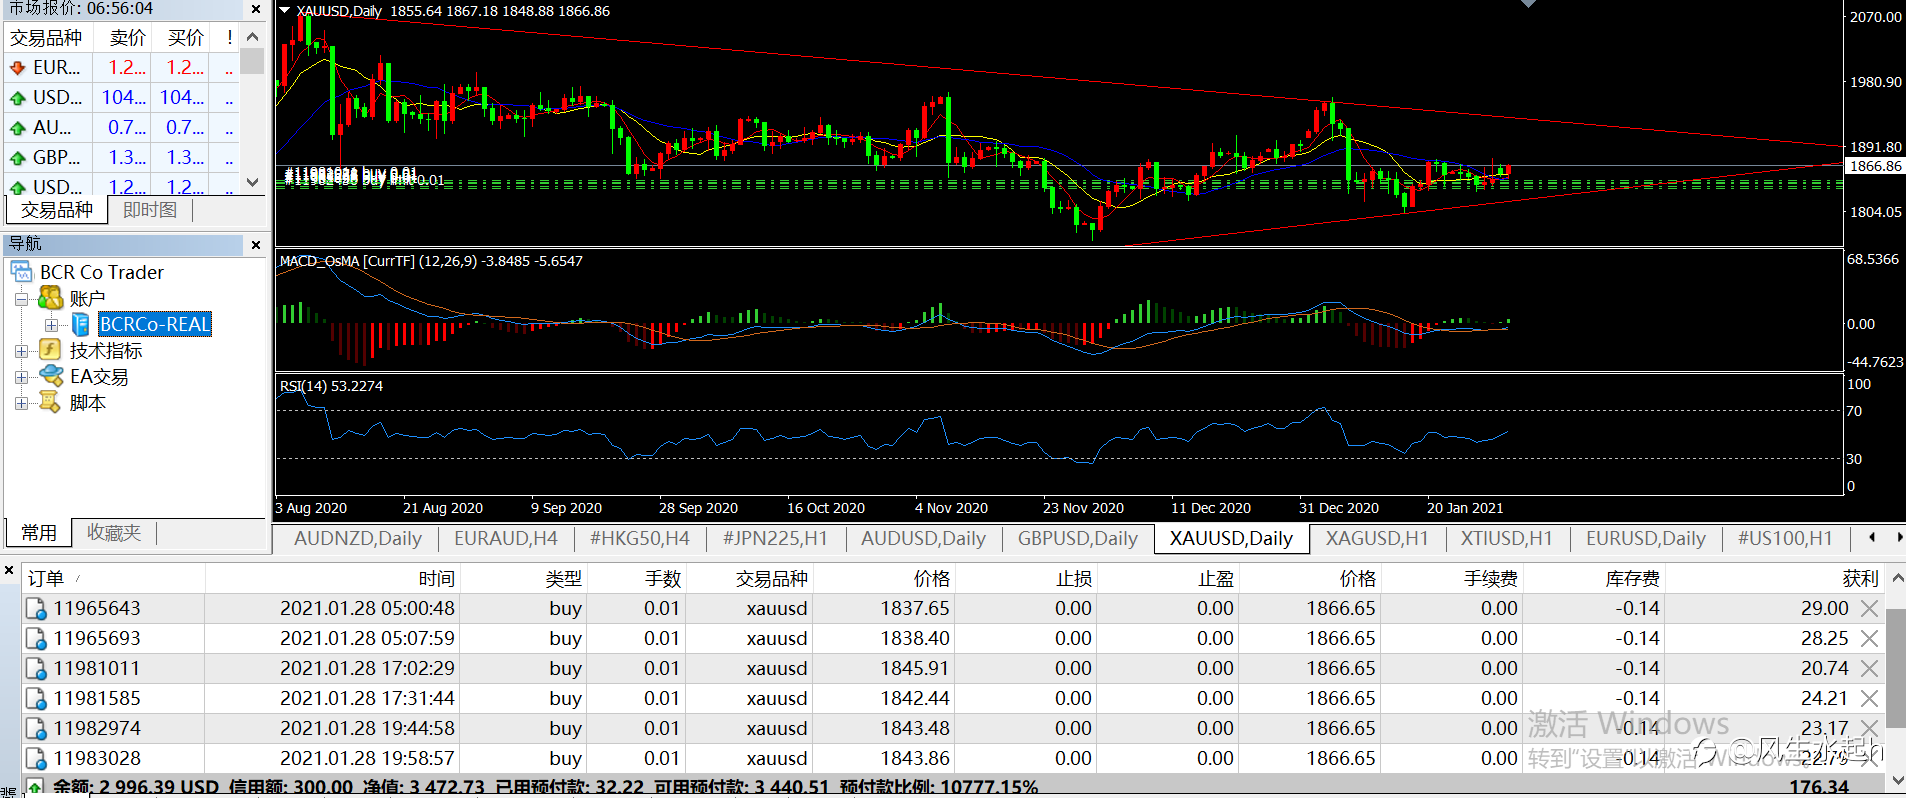The image size is (1906, 798).
Task: Click order 11981585 document icon
Action: (36, 699)
